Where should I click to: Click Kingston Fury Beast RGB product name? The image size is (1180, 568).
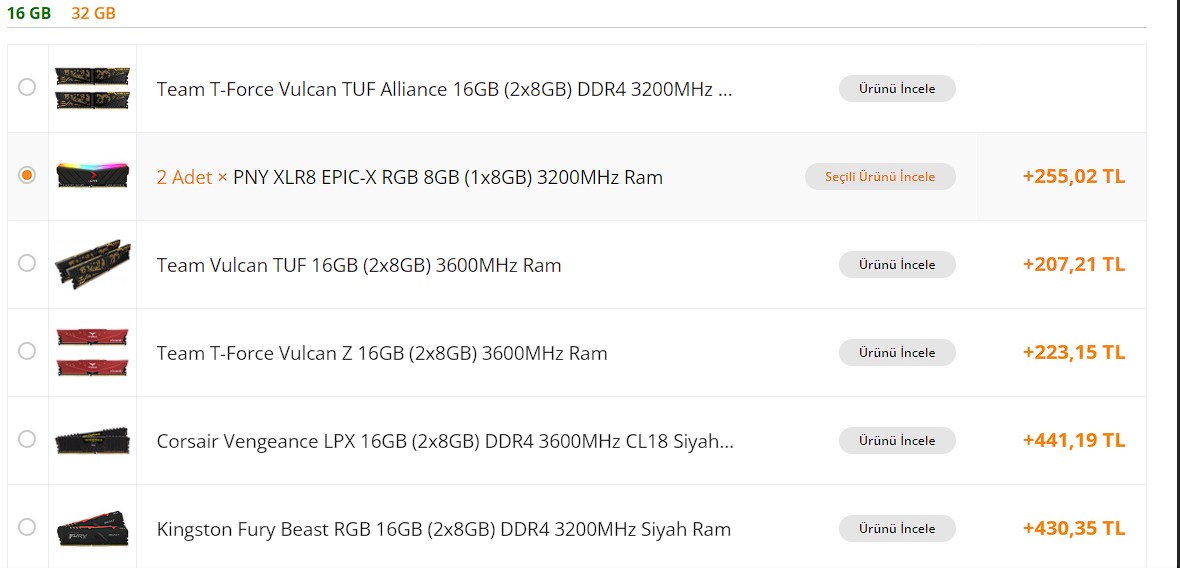pos(443,529)
